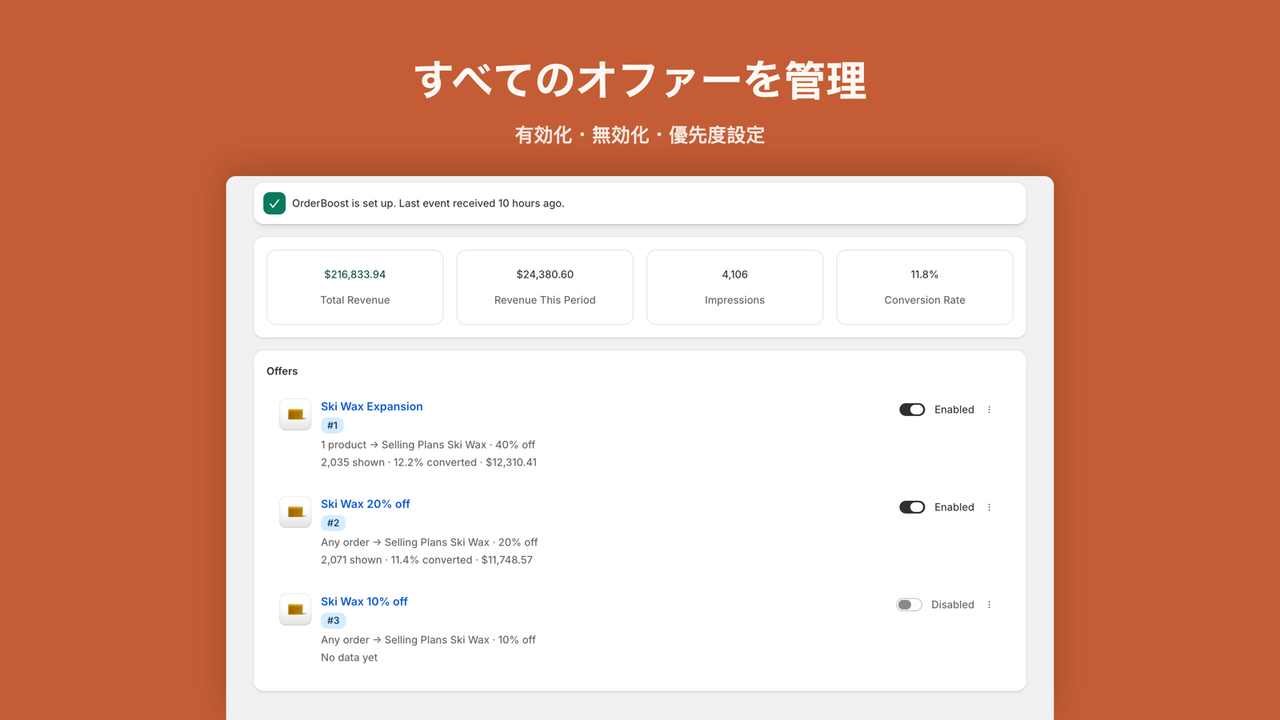Open more actions menu for Ski Wax 20% off
Viewport: 1280px width, 720px height.
[x=989, y=507]
